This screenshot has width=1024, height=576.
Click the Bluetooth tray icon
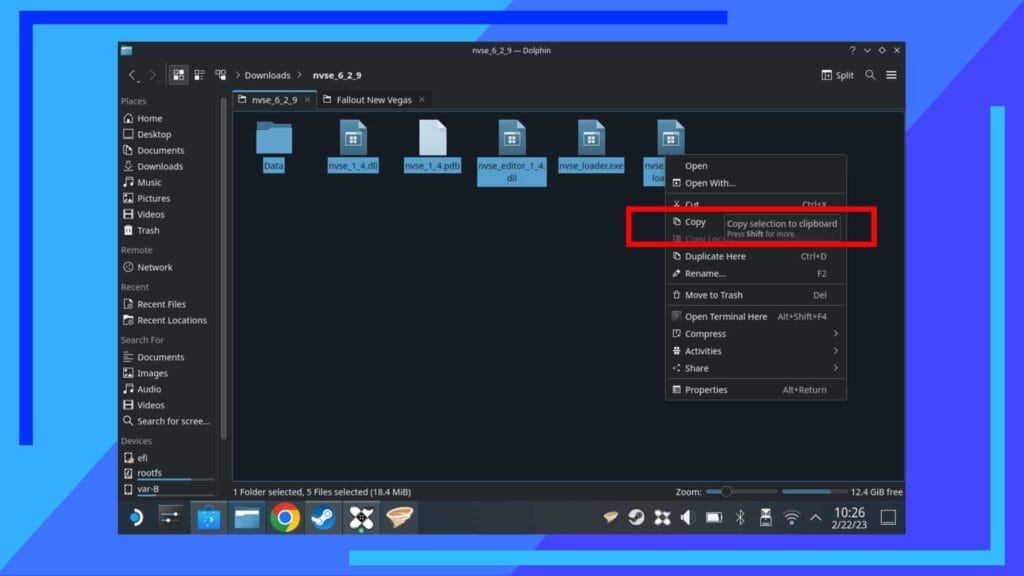[x=740, y=518]
